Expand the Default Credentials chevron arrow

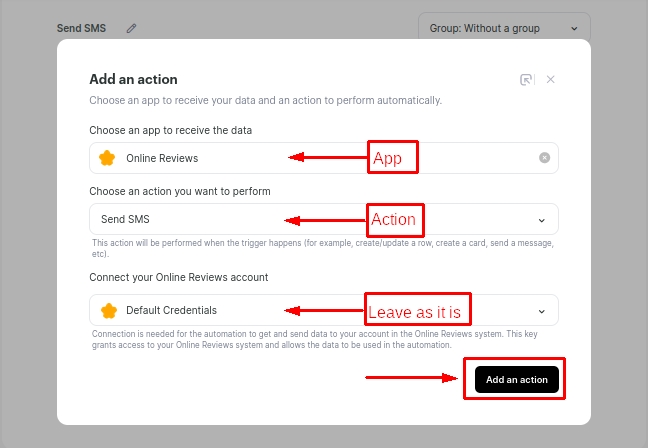(x=542, y=310)
